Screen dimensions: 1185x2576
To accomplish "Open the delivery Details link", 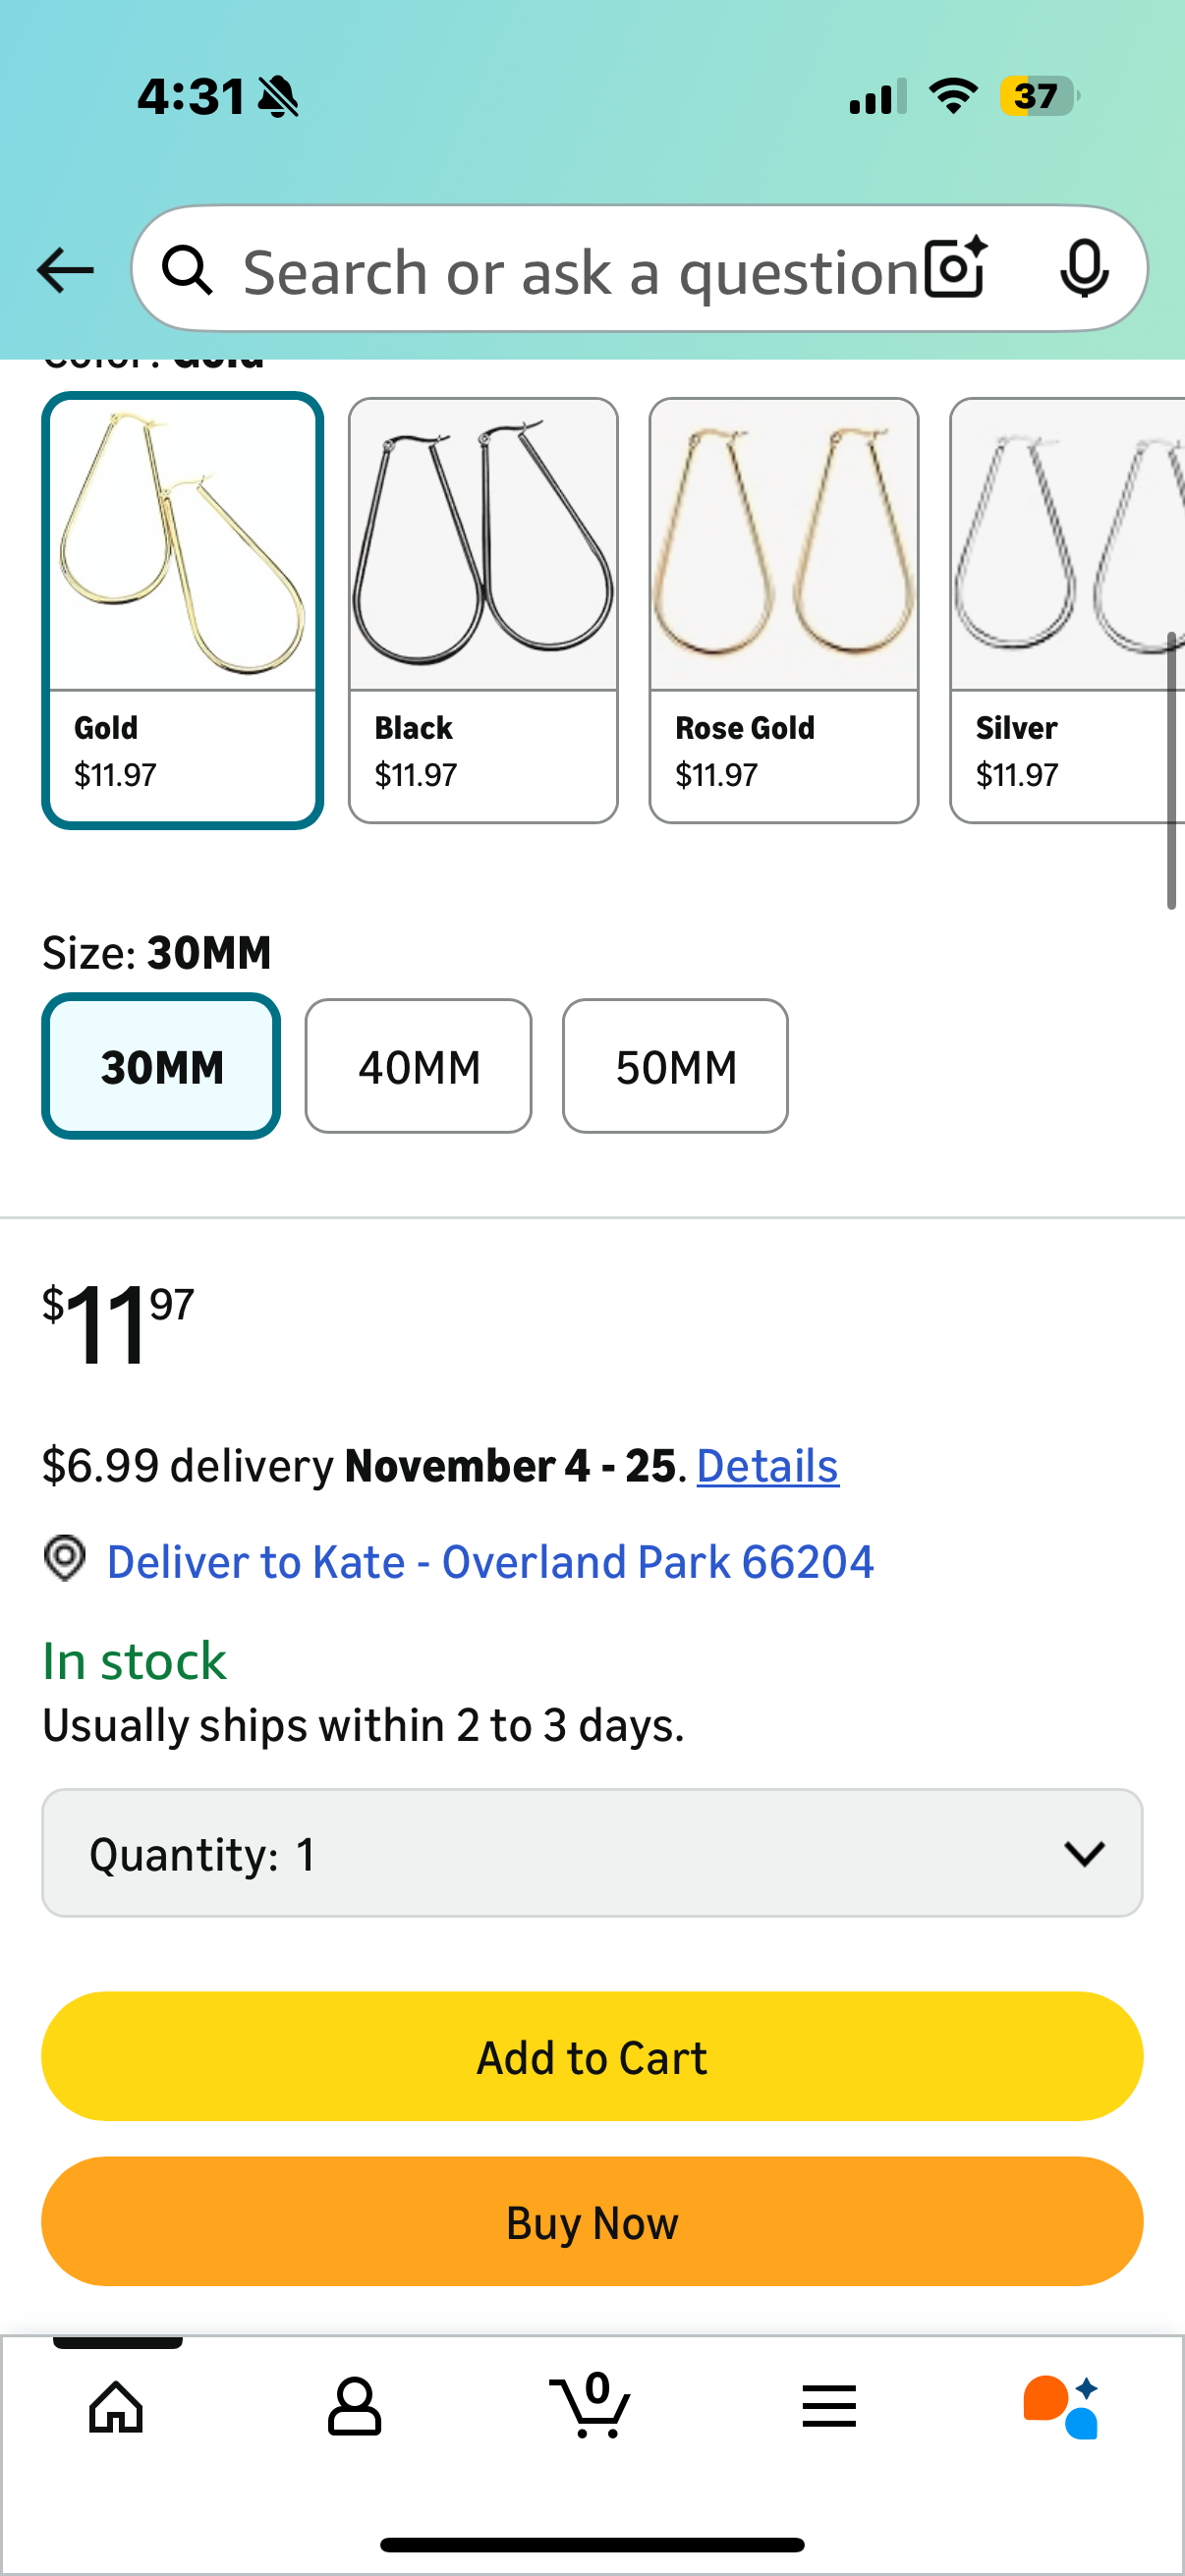I will click(x=767, y=1466).
